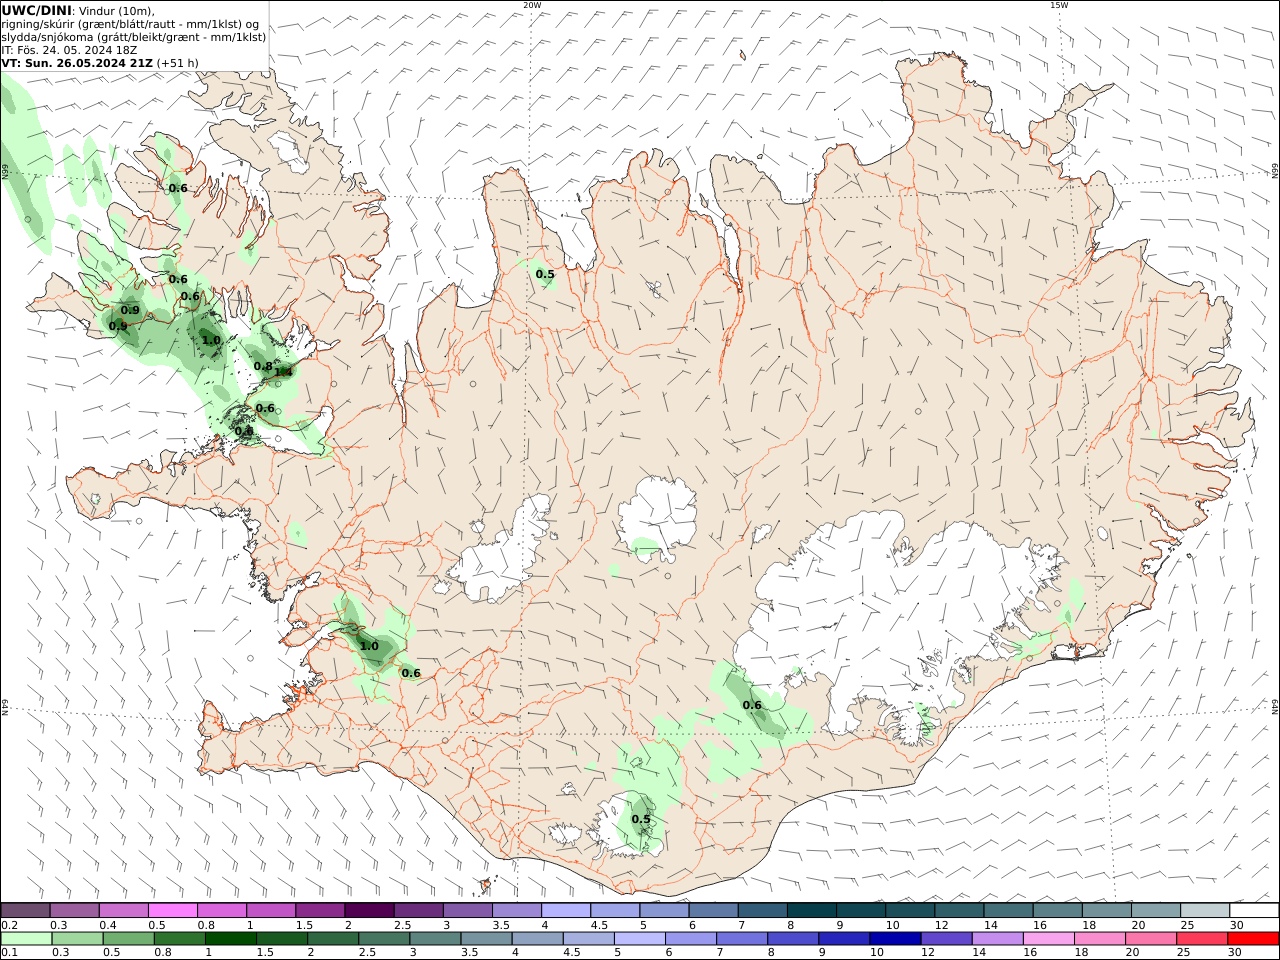Select the slate blue 7 swatch, upper legend
The height and width of the screenshot is (960, 1280).
[x=762, y=911]
